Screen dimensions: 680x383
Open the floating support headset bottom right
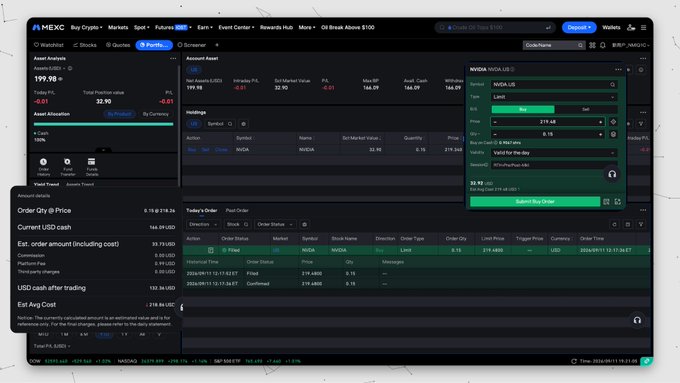[x=637, y=321]
